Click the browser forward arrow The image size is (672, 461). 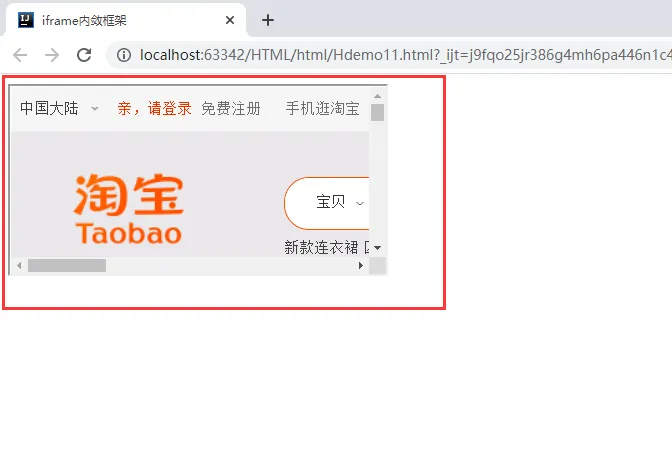click(52, 55)
